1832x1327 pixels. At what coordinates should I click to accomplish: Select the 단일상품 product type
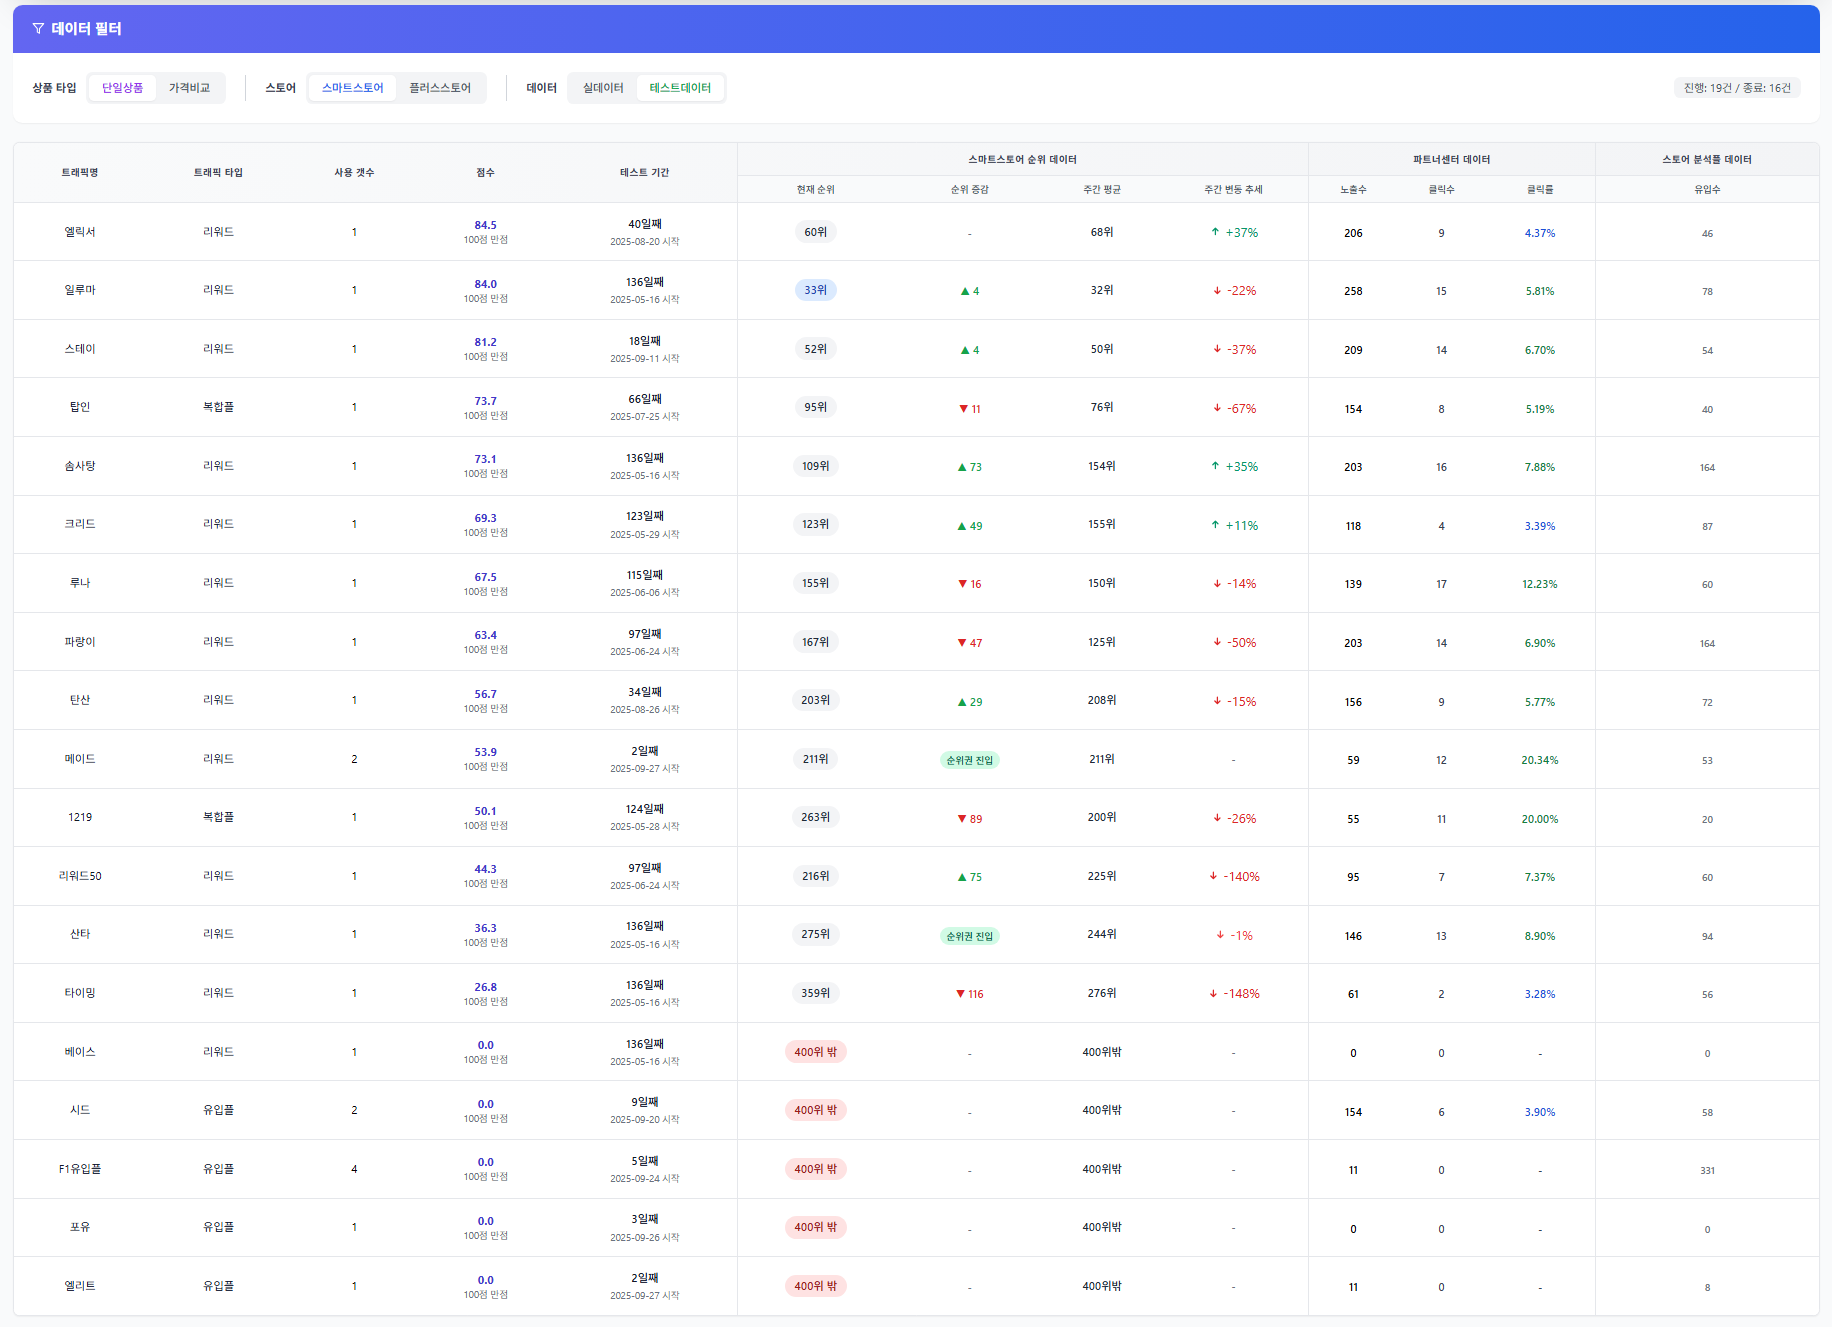pos(122,88)
